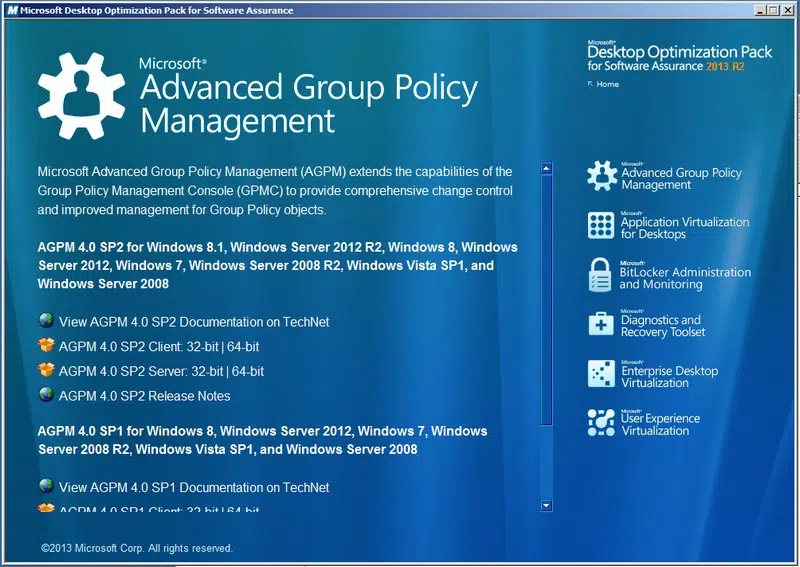Viewport: 800px width, 567px height.
Task: Maximize the Desktop Optimization Pack window
Action: click(773, 10)
